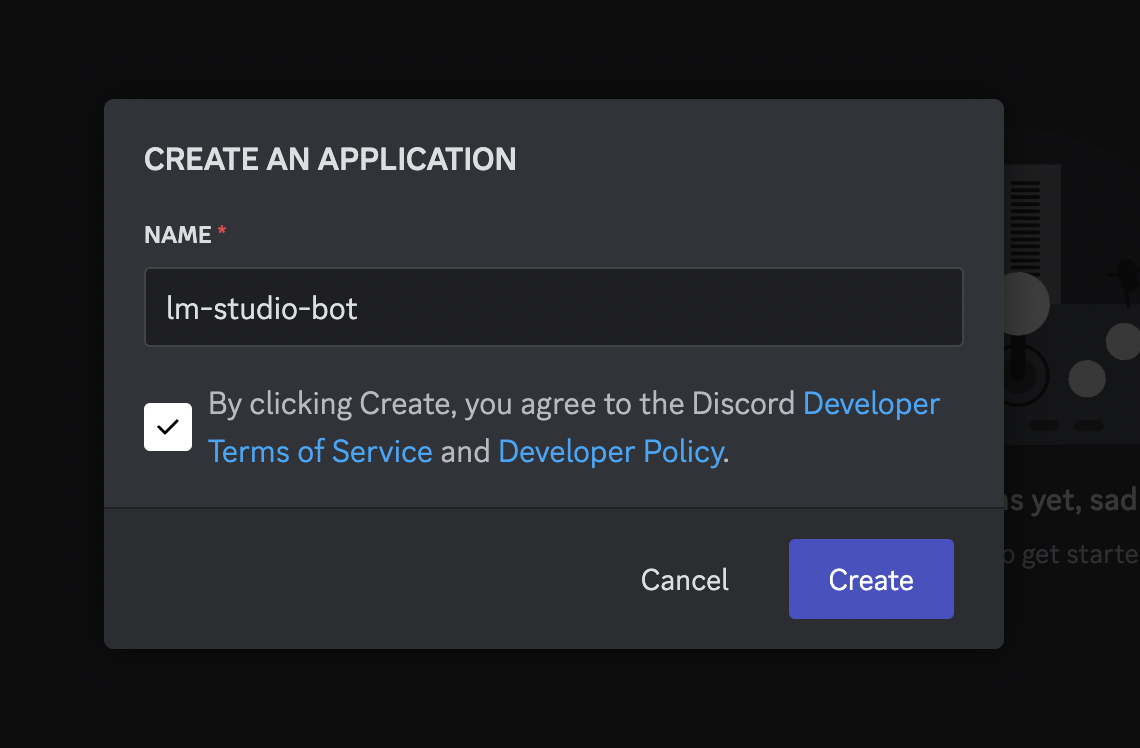1140x748 pixels.
Task: Click the required asterisk beside NAME
Action: (x=220, y=230)
